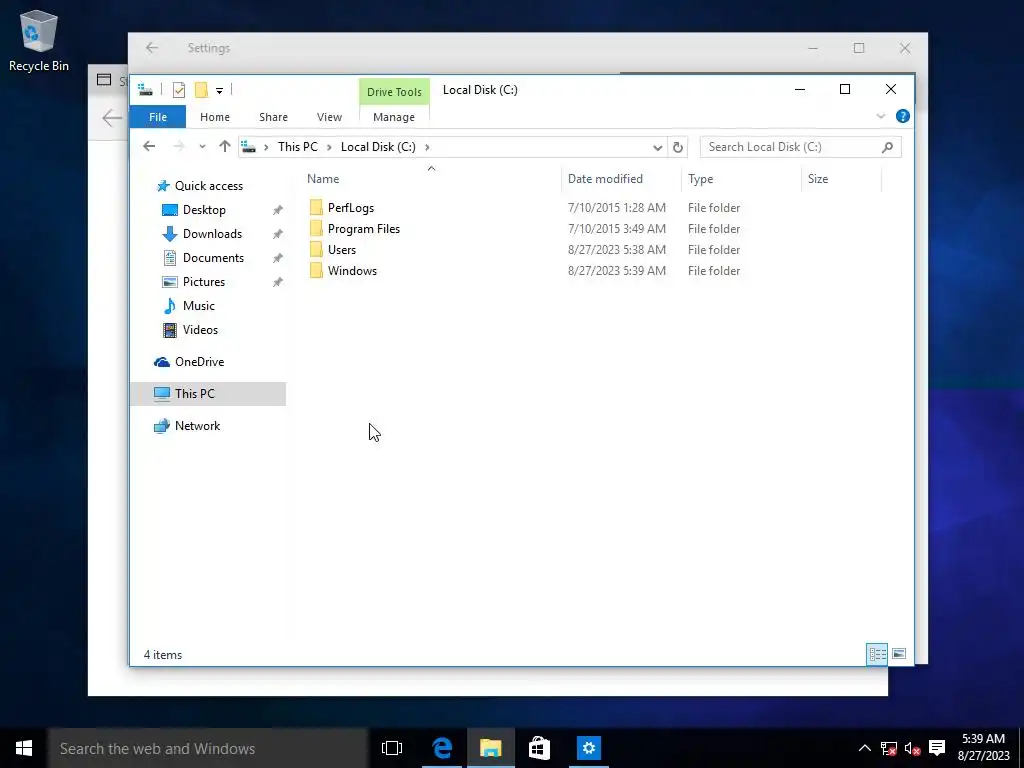Open Documents in the navigation pane
The height and width of the screenshot is (768, 1024).
pyautogui.click(x=213, y=258)
